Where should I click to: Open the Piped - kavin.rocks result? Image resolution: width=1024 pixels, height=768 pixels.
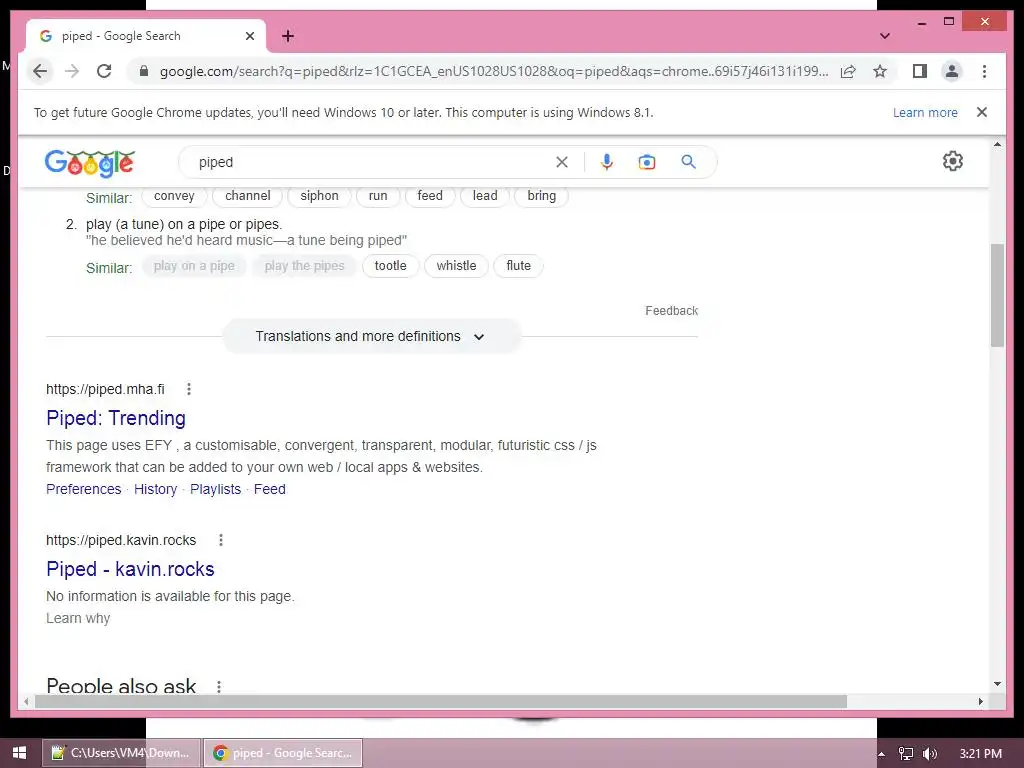pyautogui.click(x=130, y=569)
